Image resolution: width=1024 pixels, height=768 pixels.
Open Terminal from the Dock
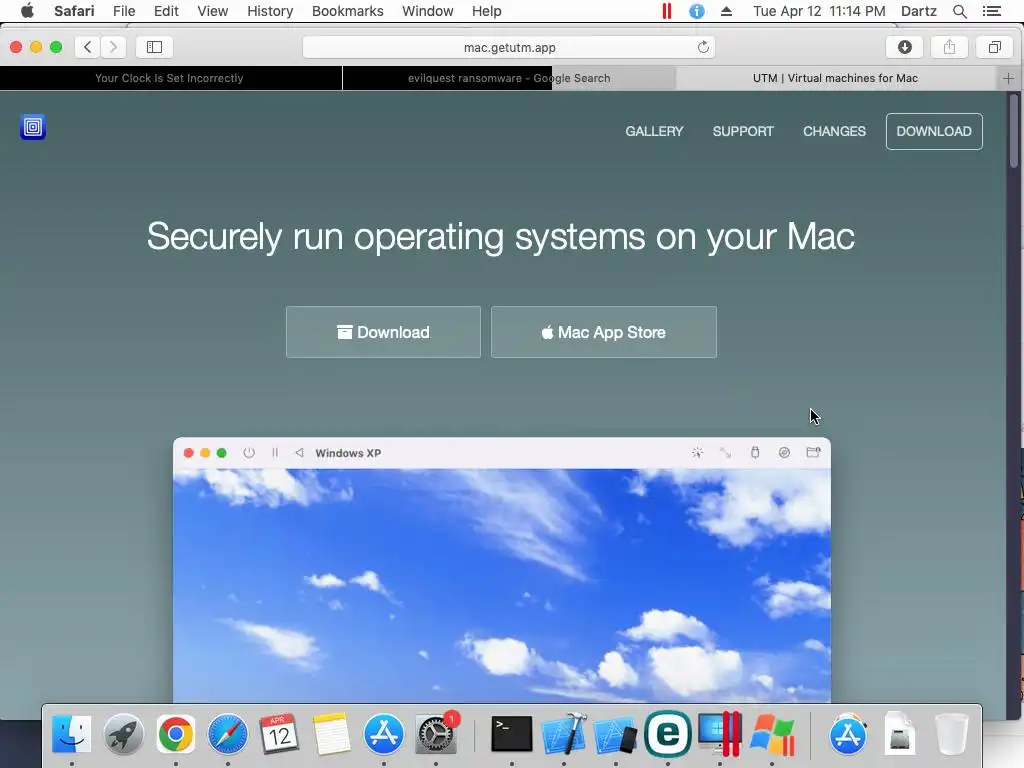click(511, 734)
